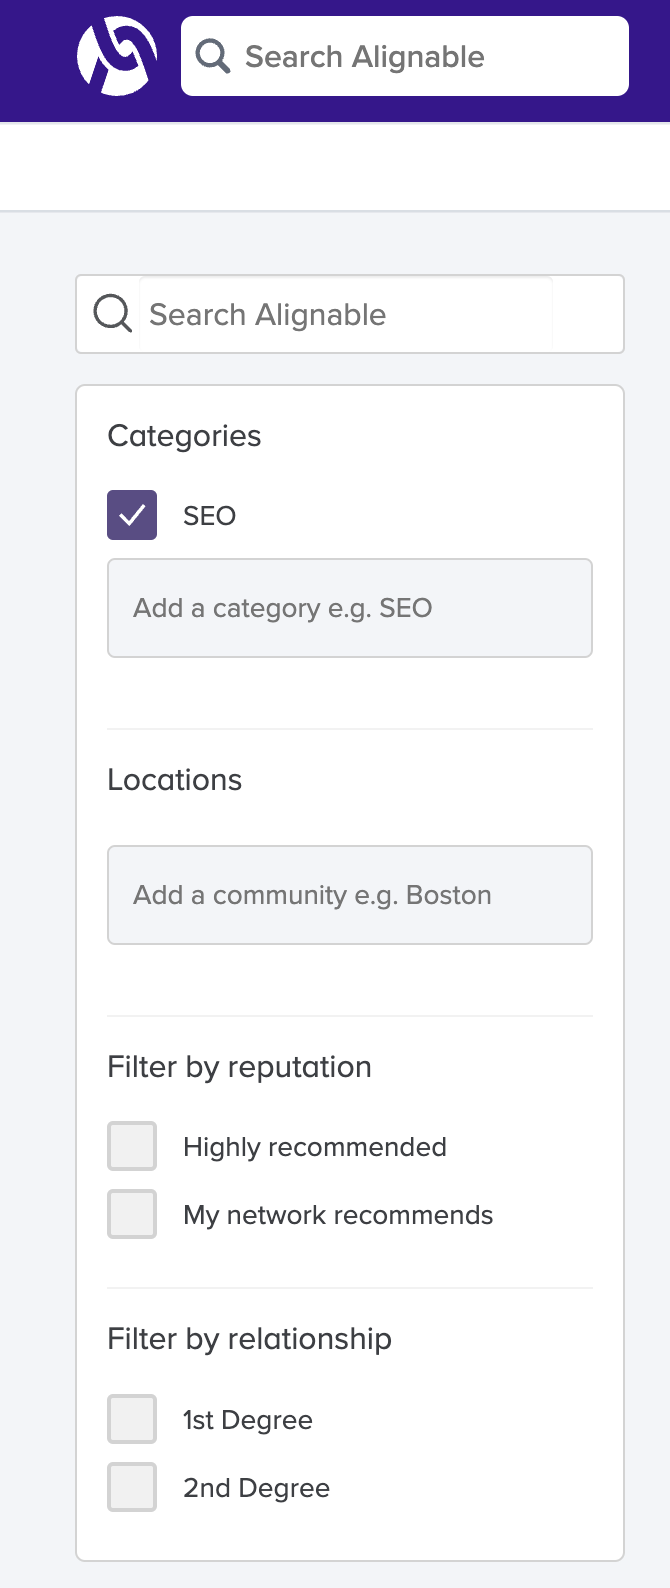Tick the My network recommends checkbox
Screen dimensions: 670x1588
click(x=132, y=1214)
